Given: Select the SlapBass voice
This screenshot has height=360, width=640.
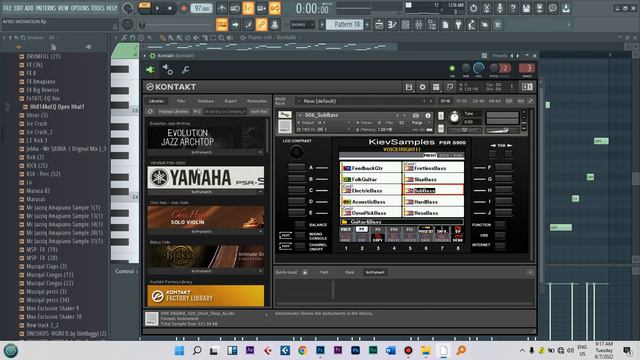Looking at the screenshot, I should tap(433, 179).
